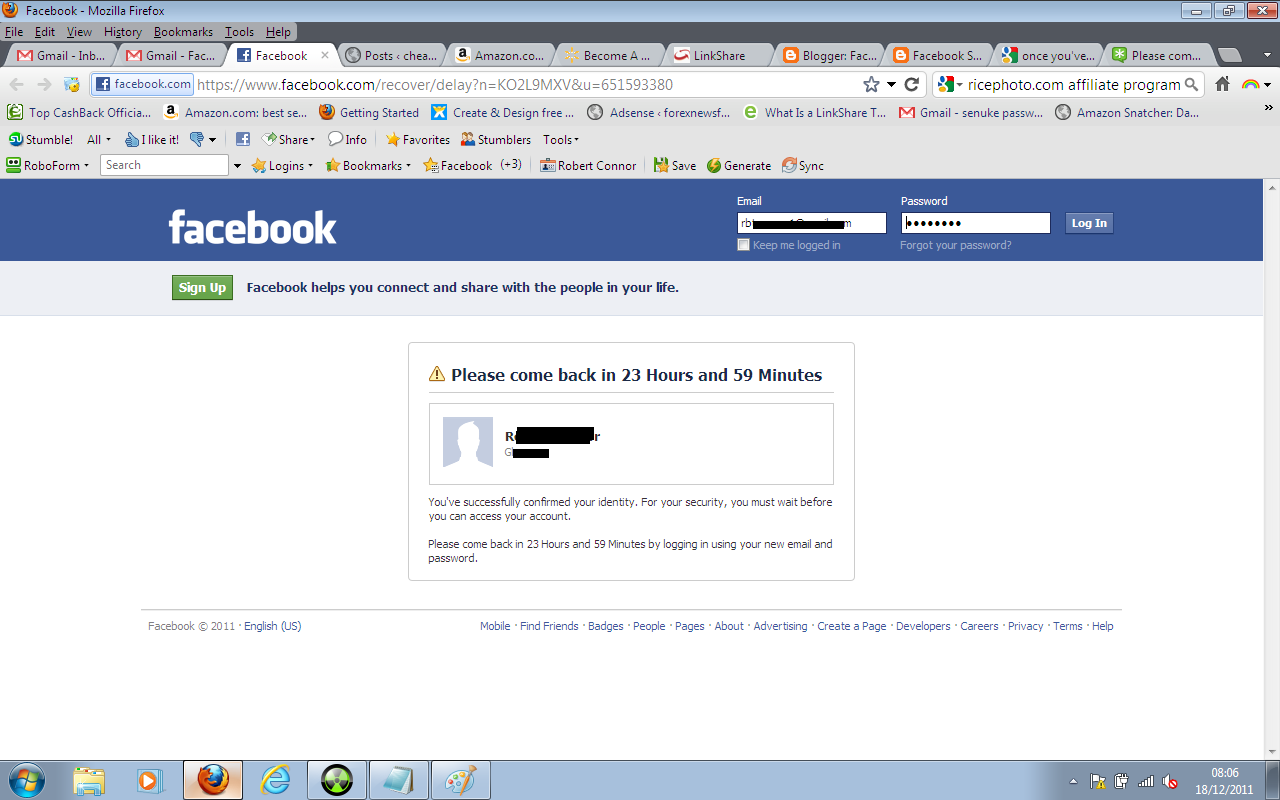
Task: Check 'Keep me logged in' box
Action: 743,245
